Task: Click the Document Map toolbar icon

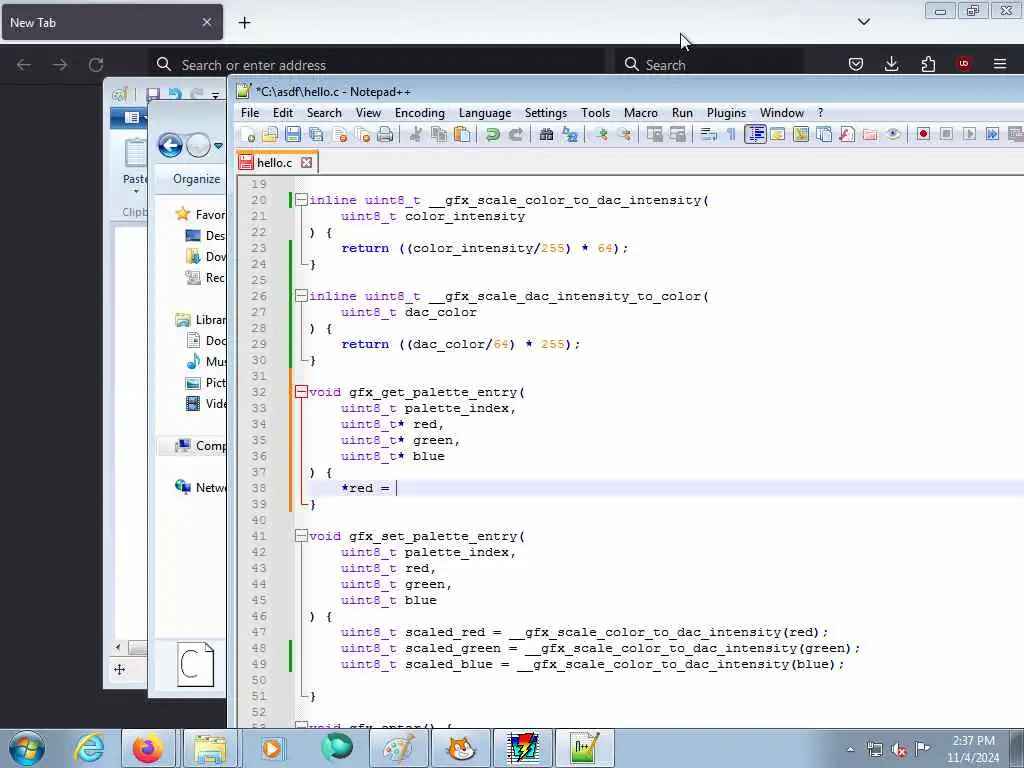Action: 801,135
